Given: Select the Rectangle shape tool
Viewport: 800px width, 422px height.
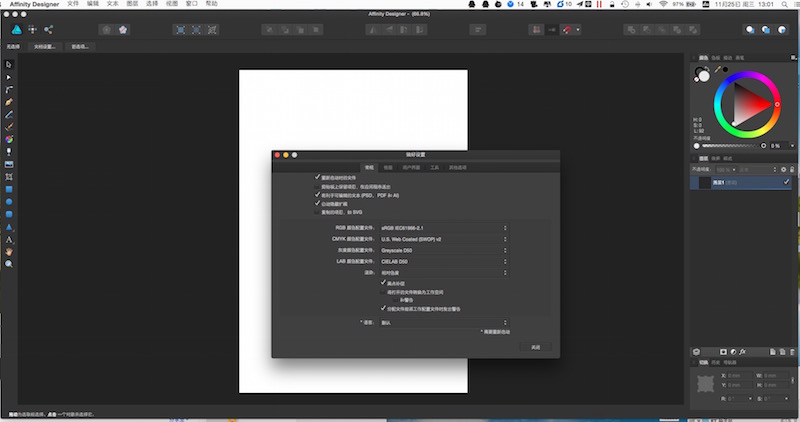Looking at the screenshot, I should pyautogui.click(x=9, y=189).
